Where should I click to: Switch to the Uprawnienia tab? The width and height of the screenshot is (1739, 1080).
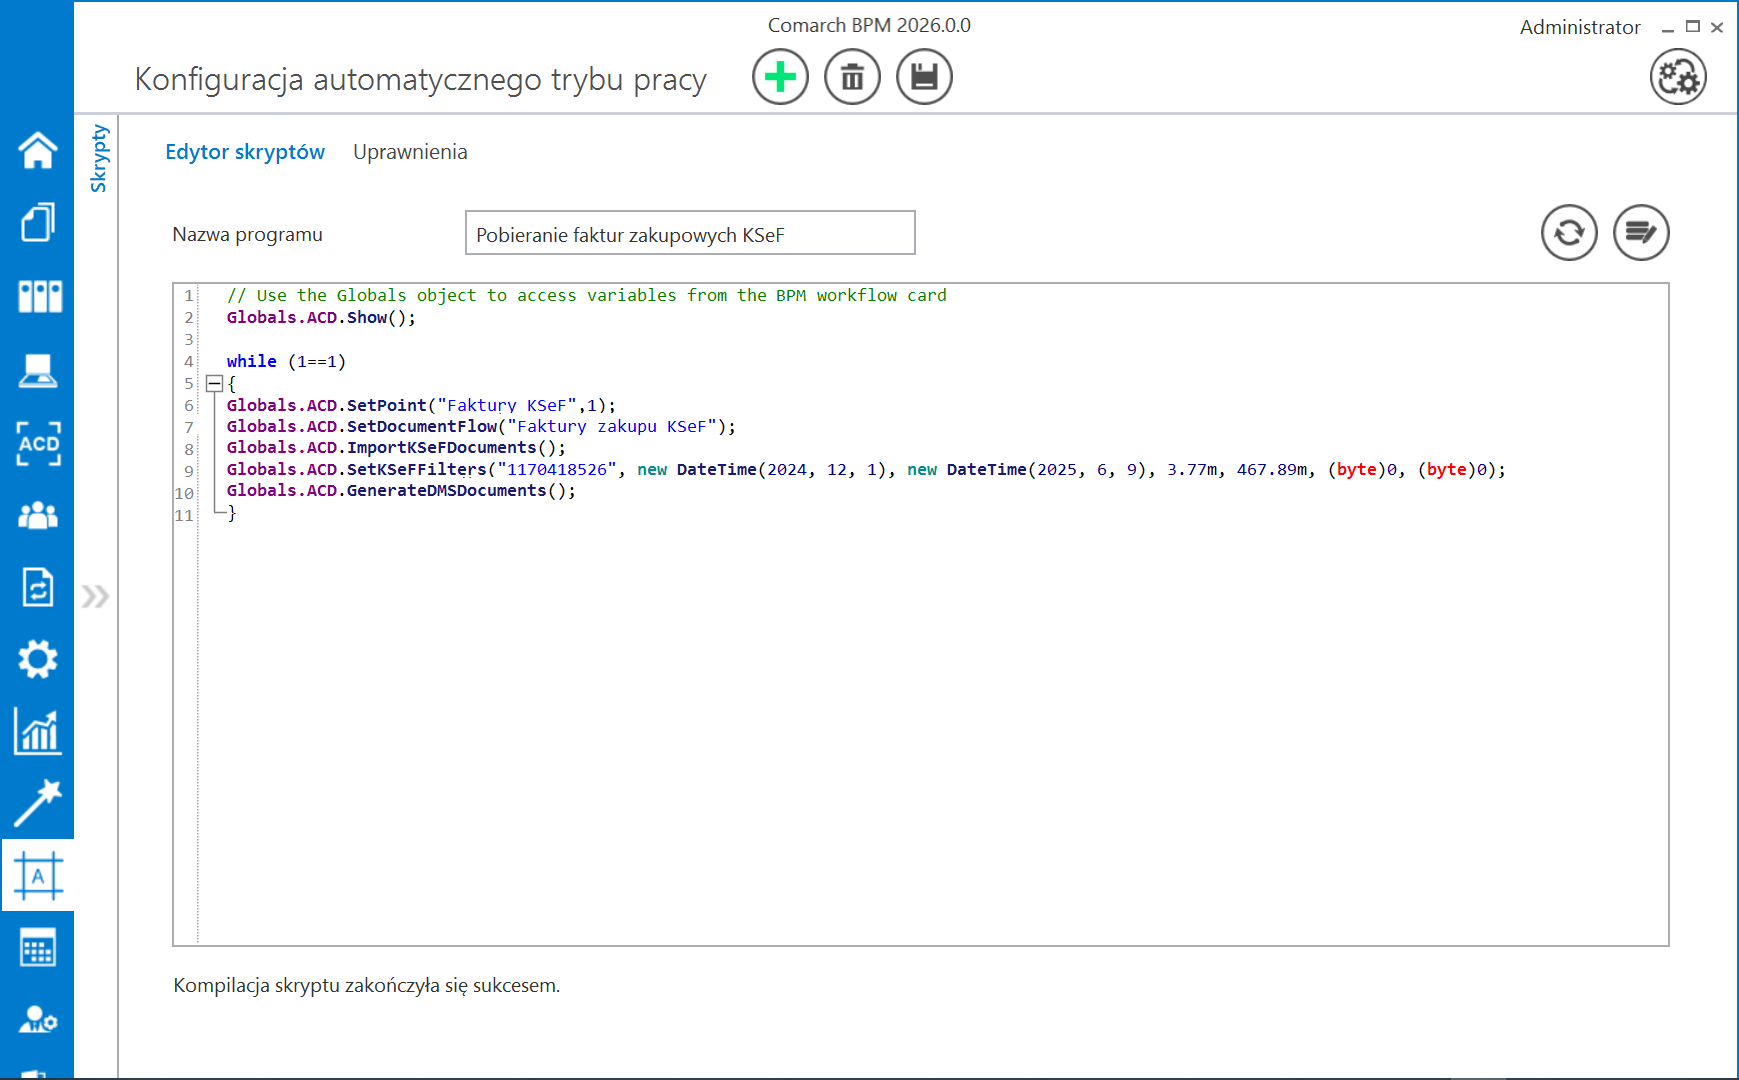(410, 152)
